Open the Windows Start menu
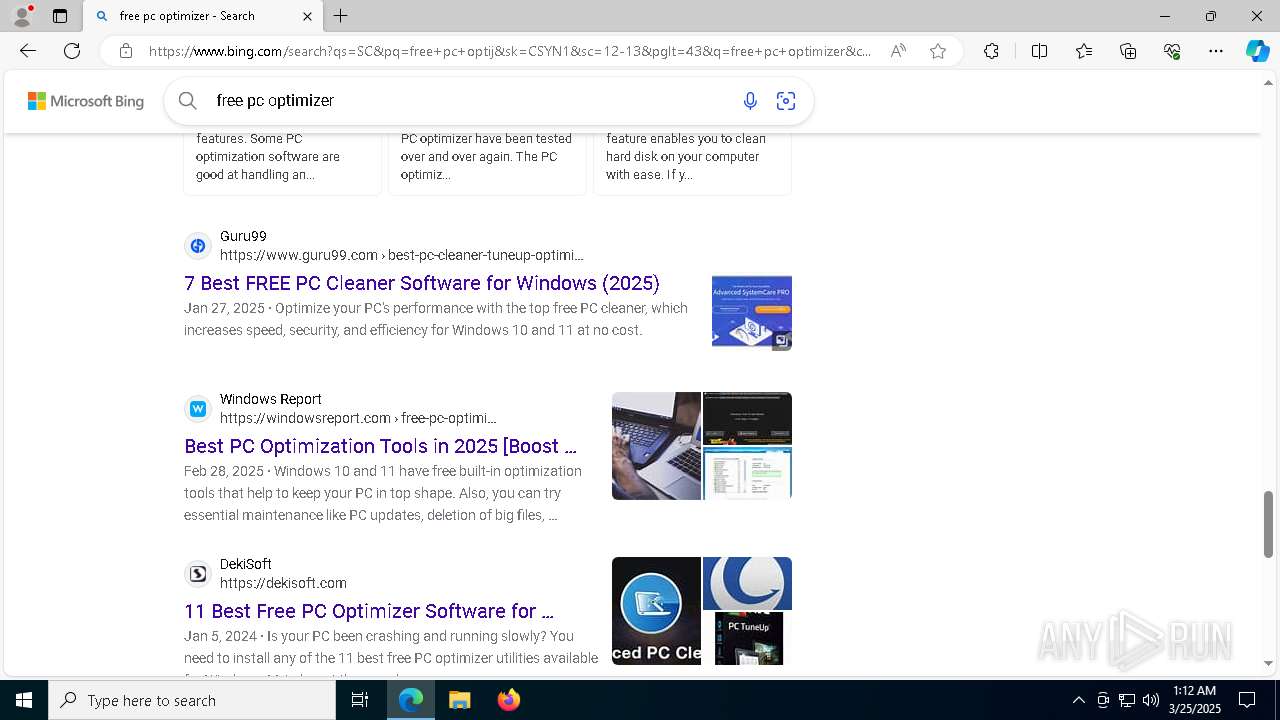The image size is (1280, 720). (x=24, y=700)
